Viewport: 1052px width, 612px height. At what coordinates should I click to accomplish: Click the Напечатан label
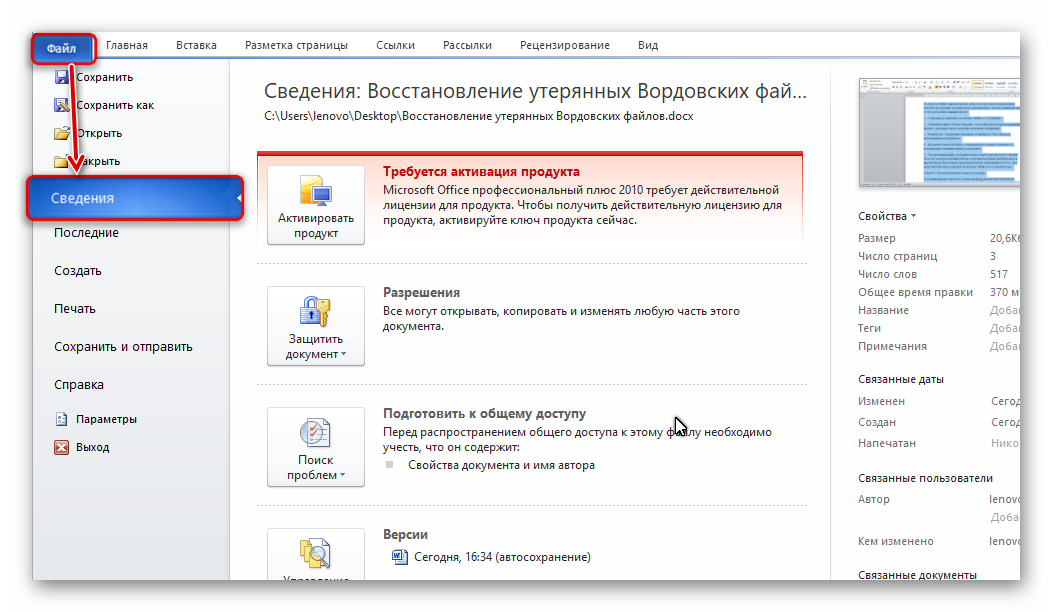887,444
